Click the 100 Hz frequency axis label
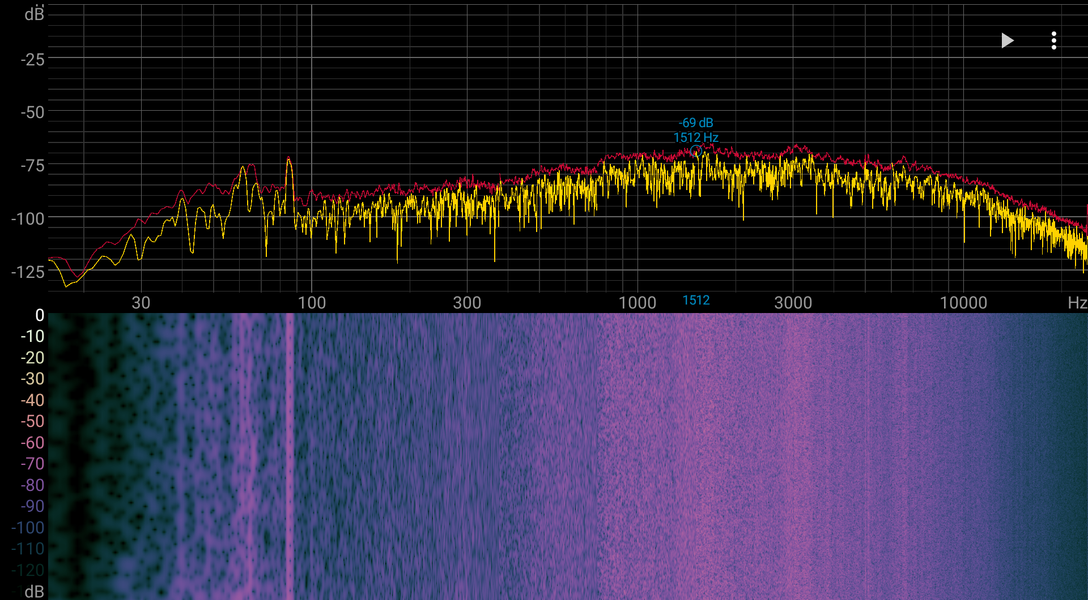The height and width of the screenshot is (600, 1088). (x=311, y=302)
